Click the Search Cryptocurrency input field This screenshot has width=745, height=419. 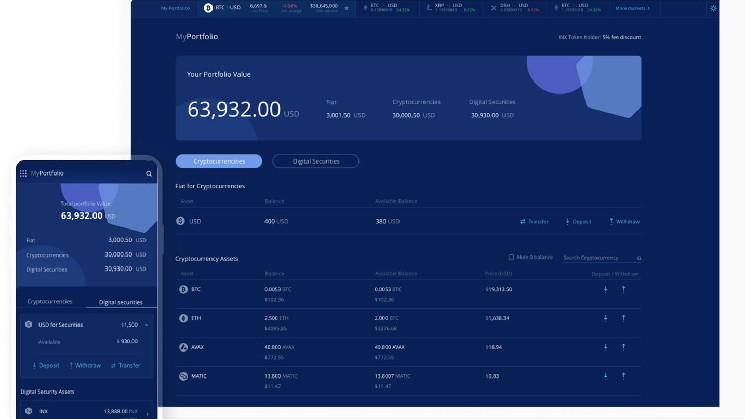pos(598,258)
